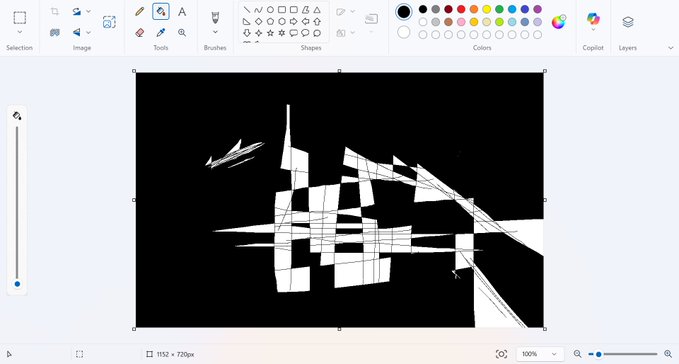This screenshot has height=364, width=679.
Task: Select the Text tool
Action: [x=182, y=11]
